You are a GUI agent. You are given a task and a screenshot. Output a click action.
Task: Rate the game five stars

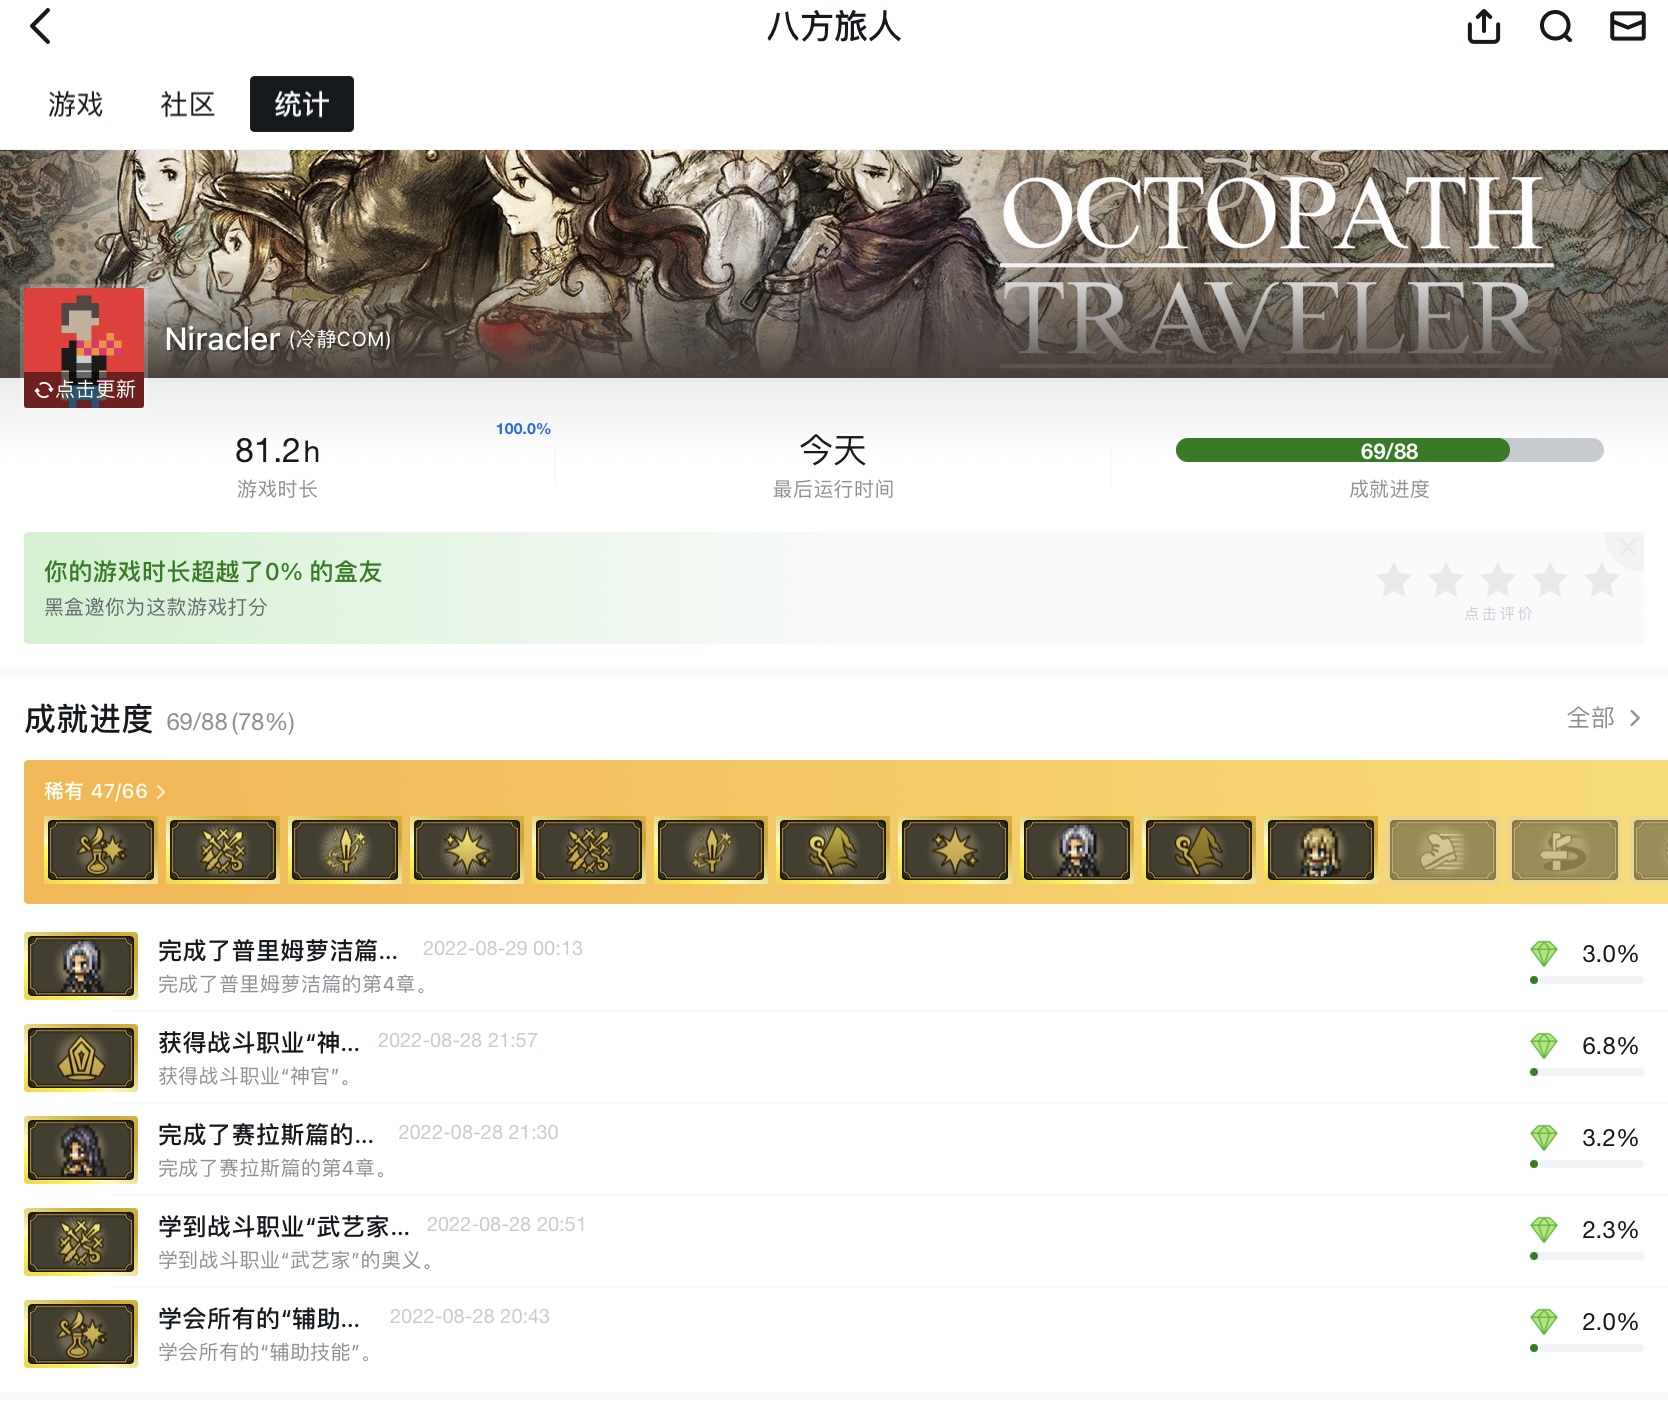point(1601,580)
